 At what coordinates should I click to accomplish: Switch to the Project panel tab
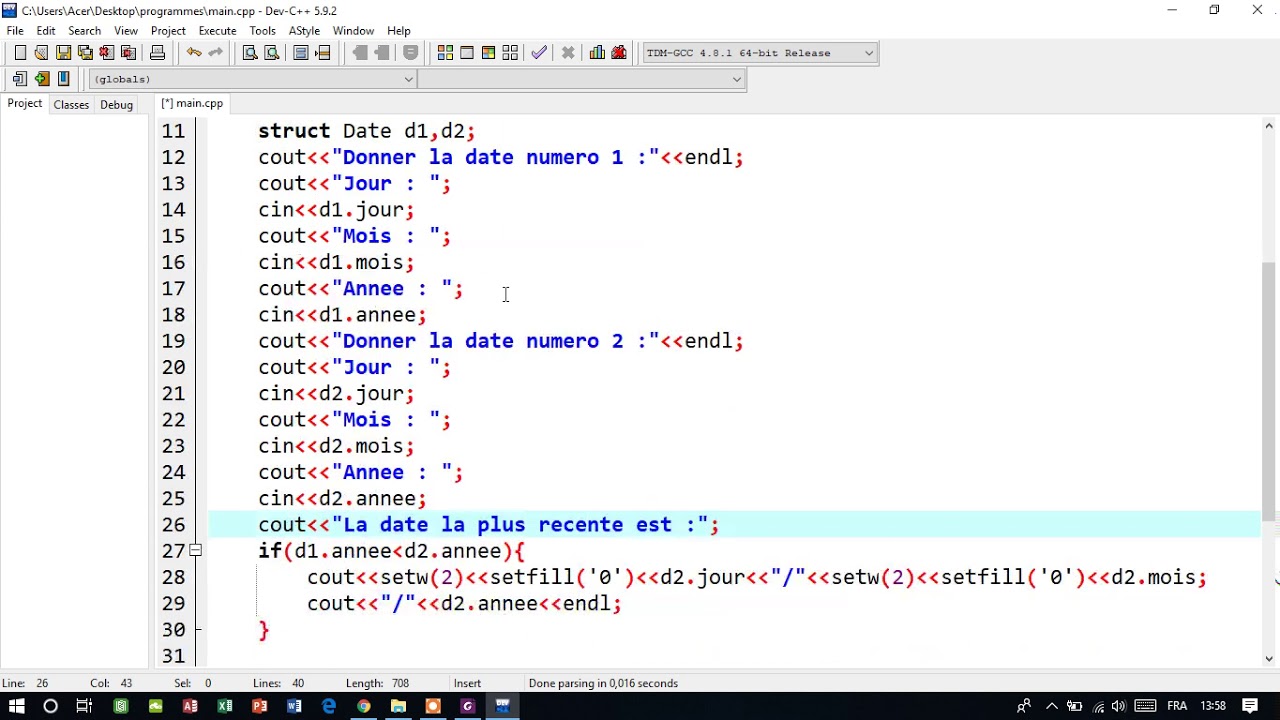pyautogui.click(x=25, y=104)
